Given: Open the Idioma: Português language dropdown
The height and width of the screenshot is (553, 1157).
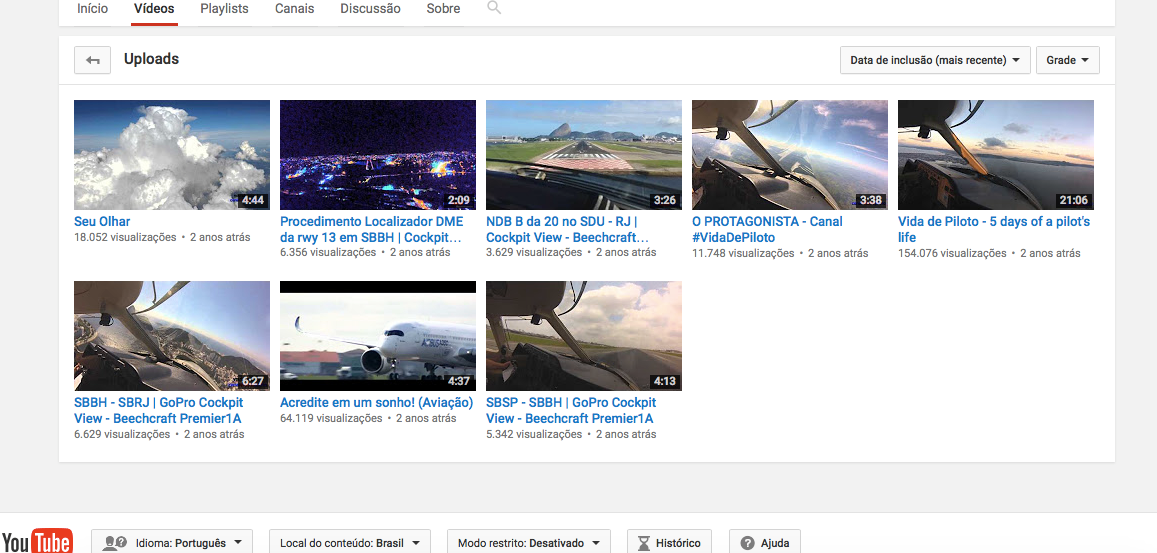Looking at the screenshot, I should click(172, 543).
